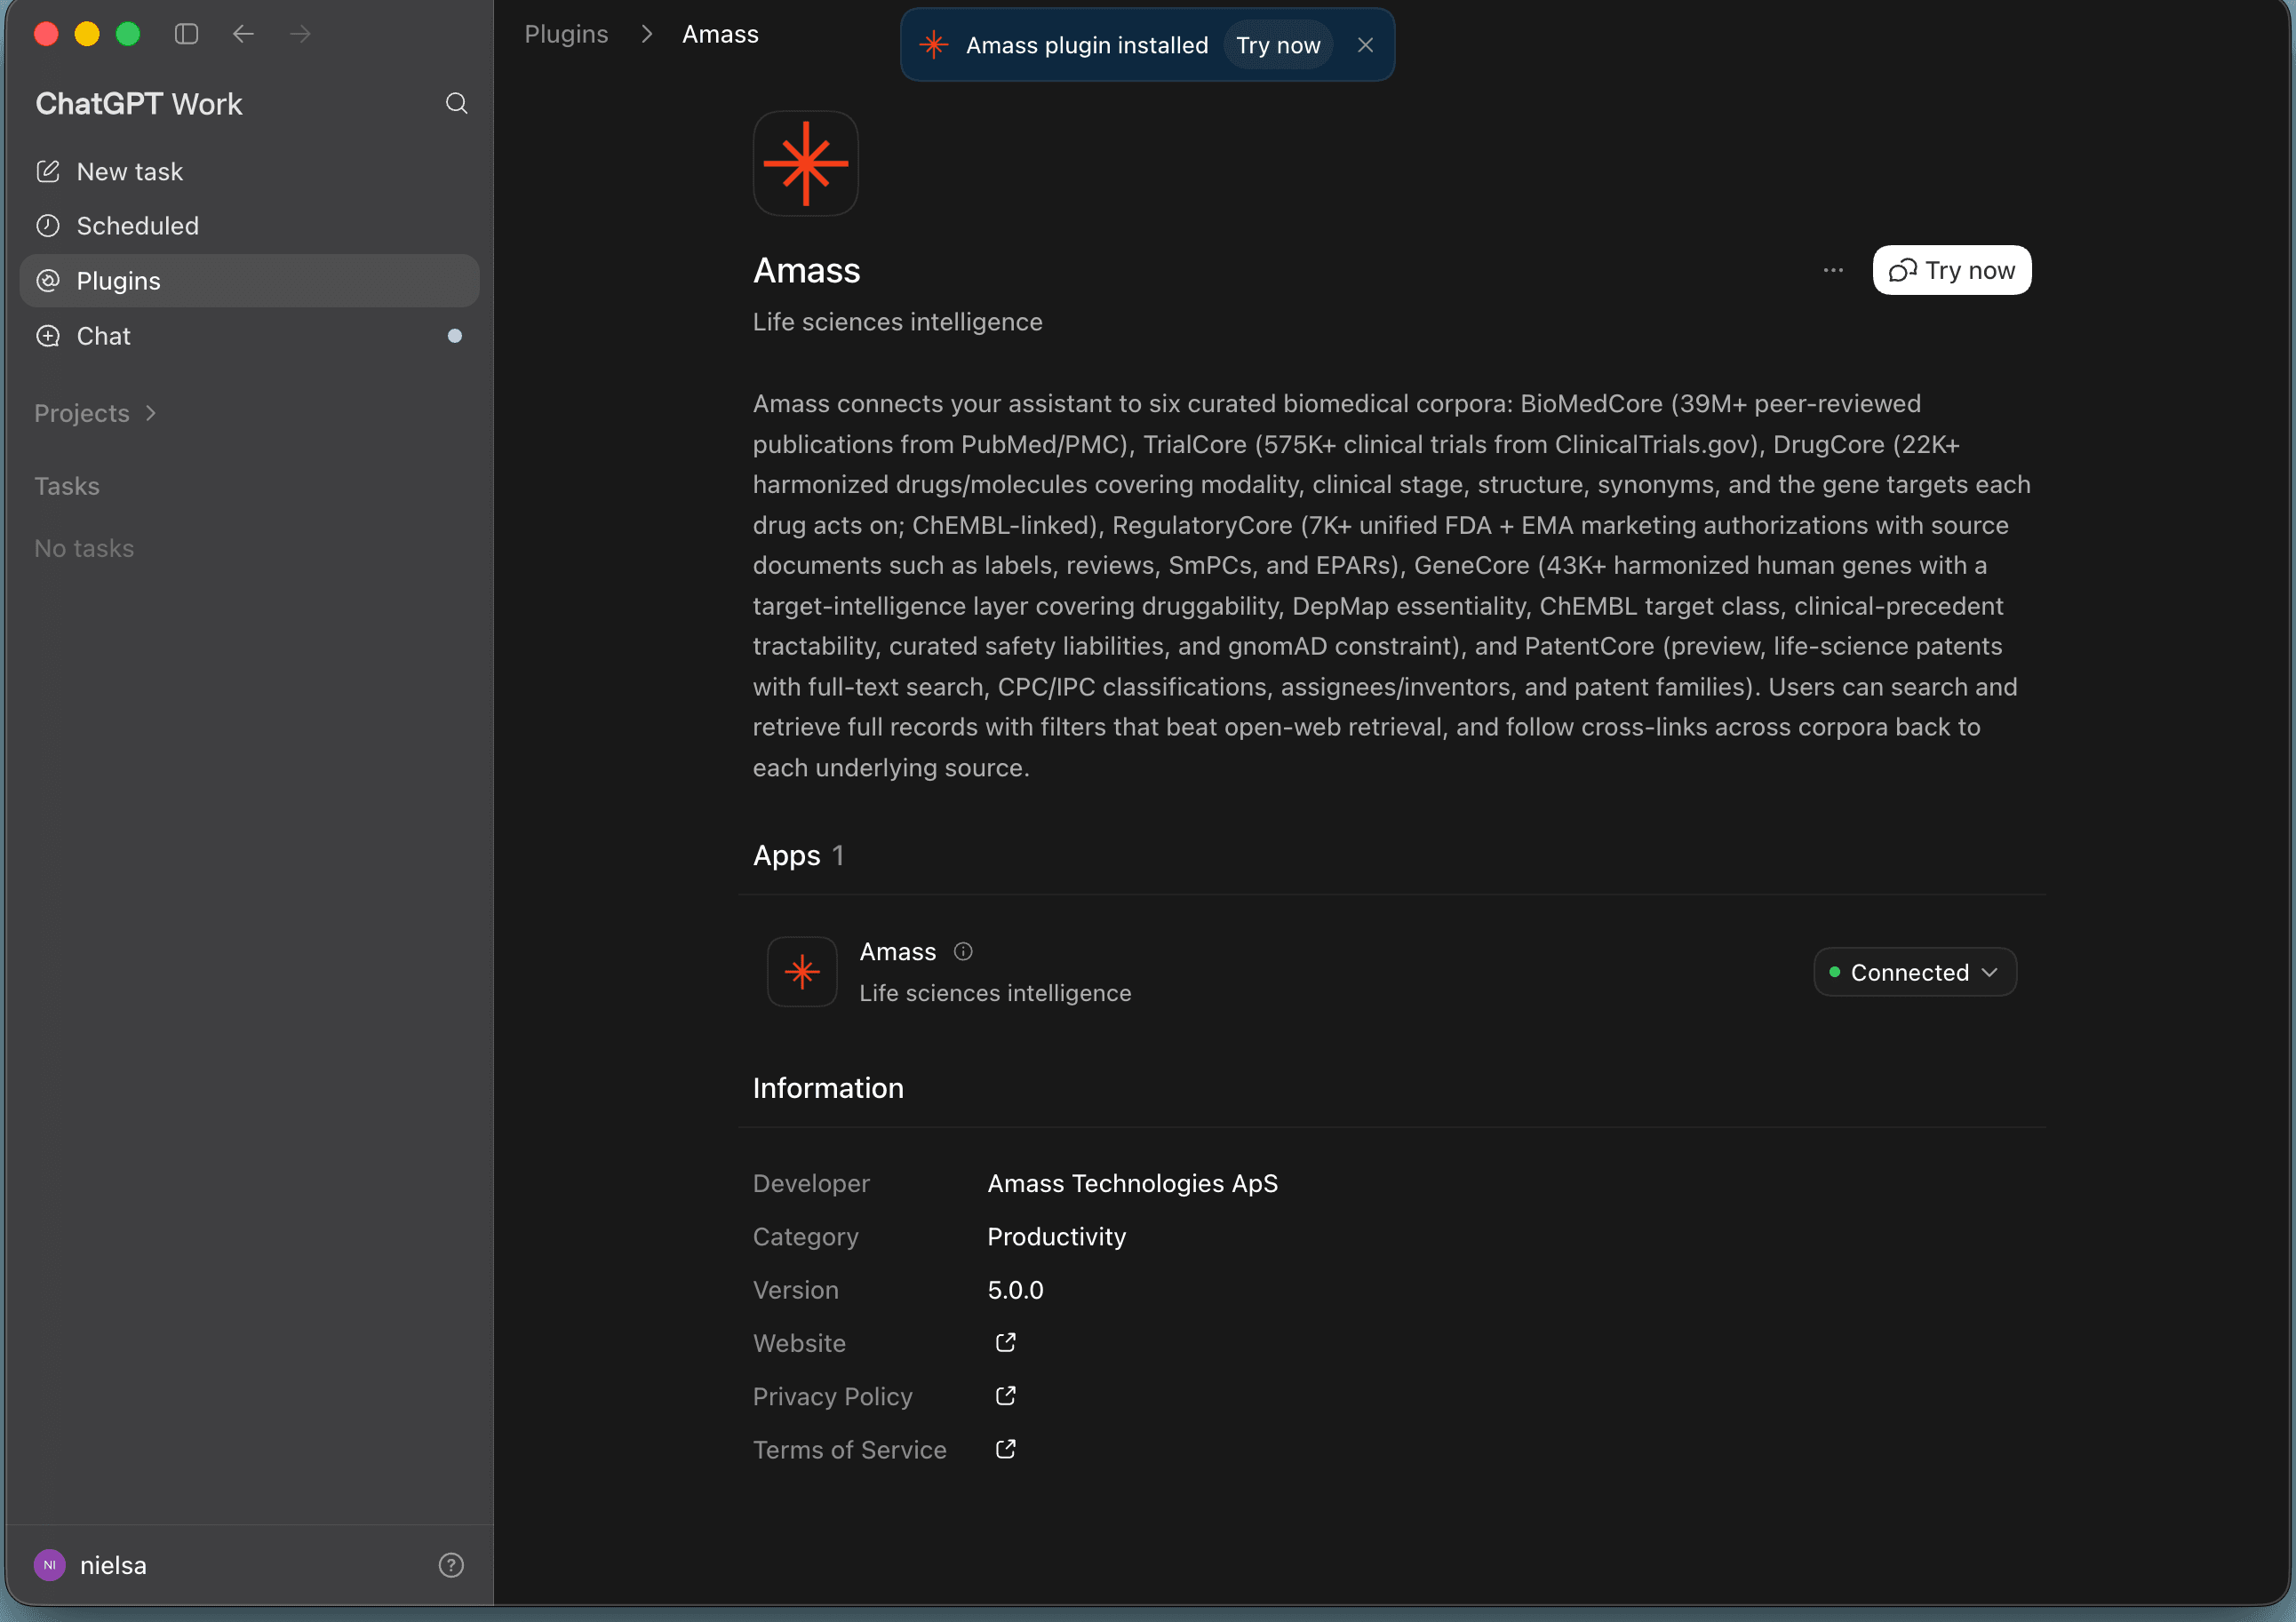Click the Amass star icon in notification

click(x=934, y=45)
